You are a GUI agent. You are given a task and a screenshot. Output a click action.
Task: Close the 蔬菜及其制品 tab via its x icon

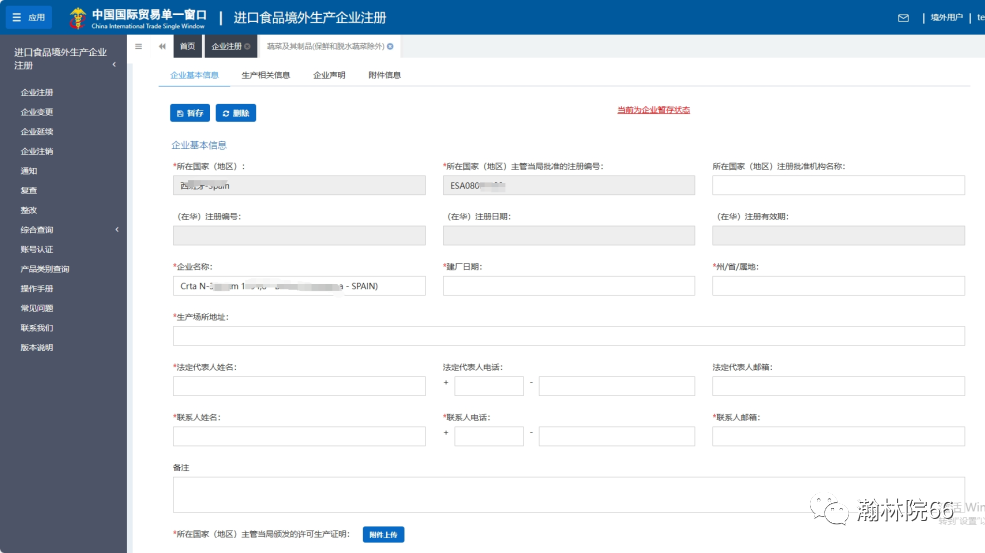(390, 47)
